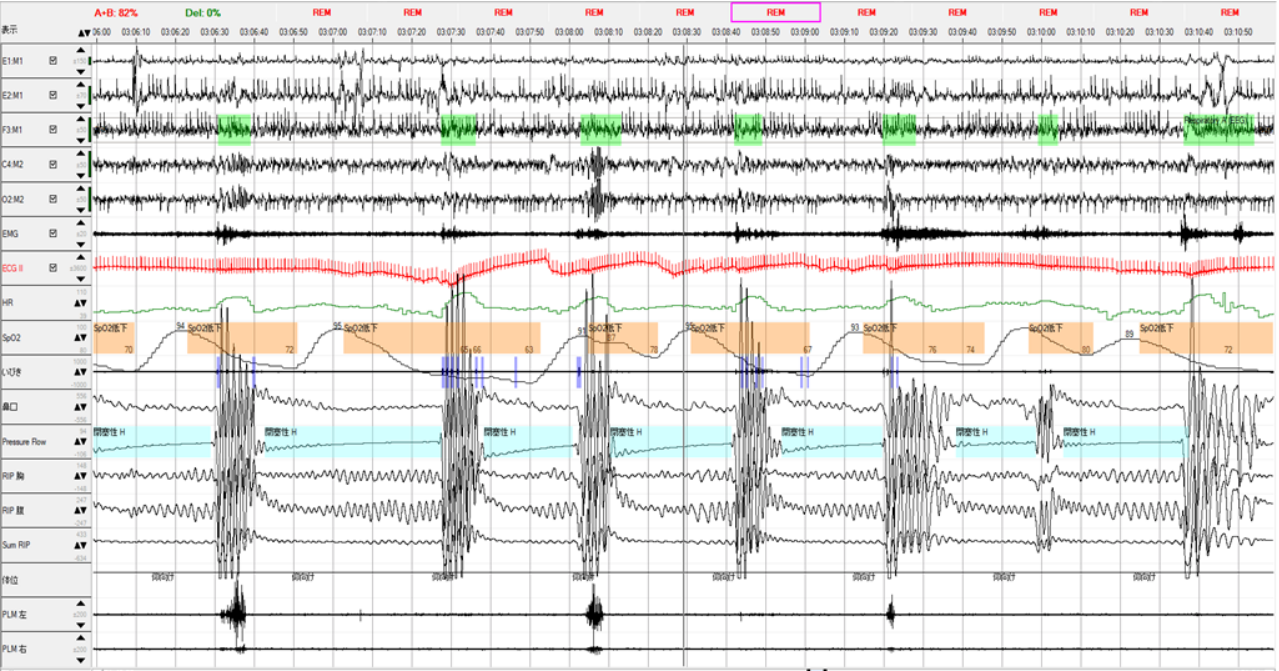The width and height of the screenshot is (1279, 671).
Task: Click the 03:06:10 time label on the ruler
Action: [136, 32]
